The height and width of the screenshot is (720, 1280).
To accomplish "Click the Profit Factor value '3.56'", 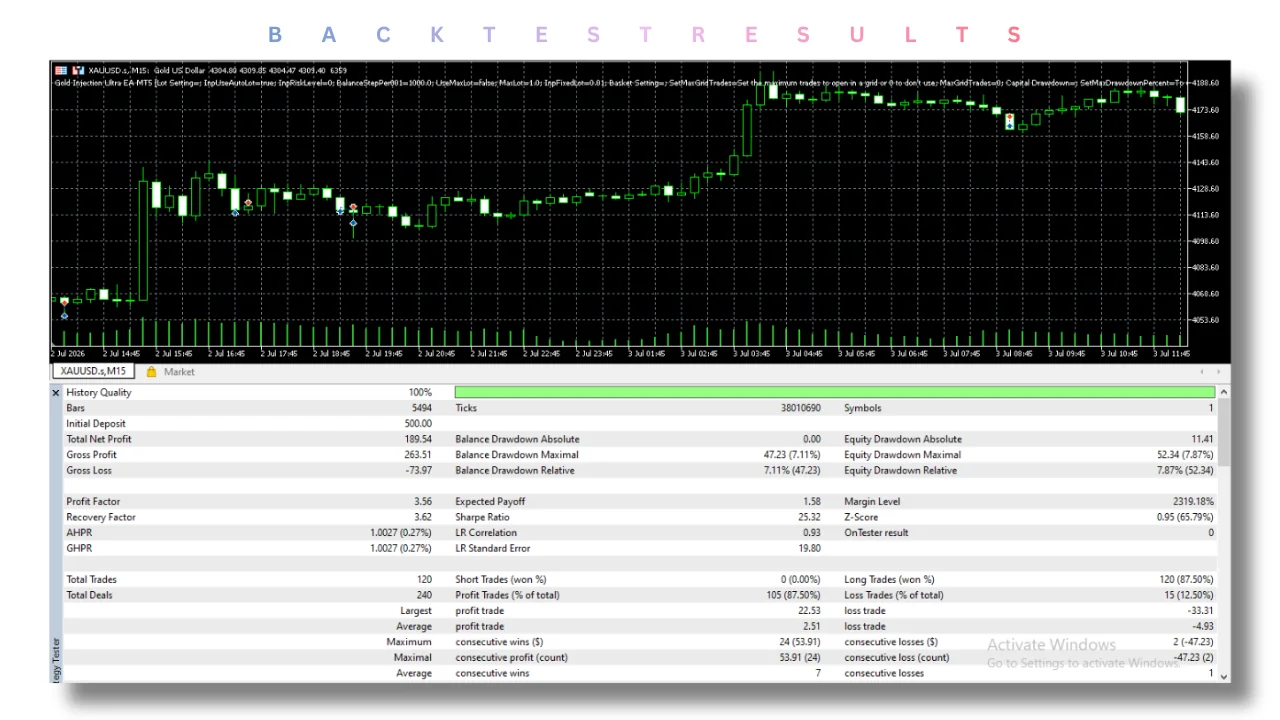I will click(x=423, y=502).
